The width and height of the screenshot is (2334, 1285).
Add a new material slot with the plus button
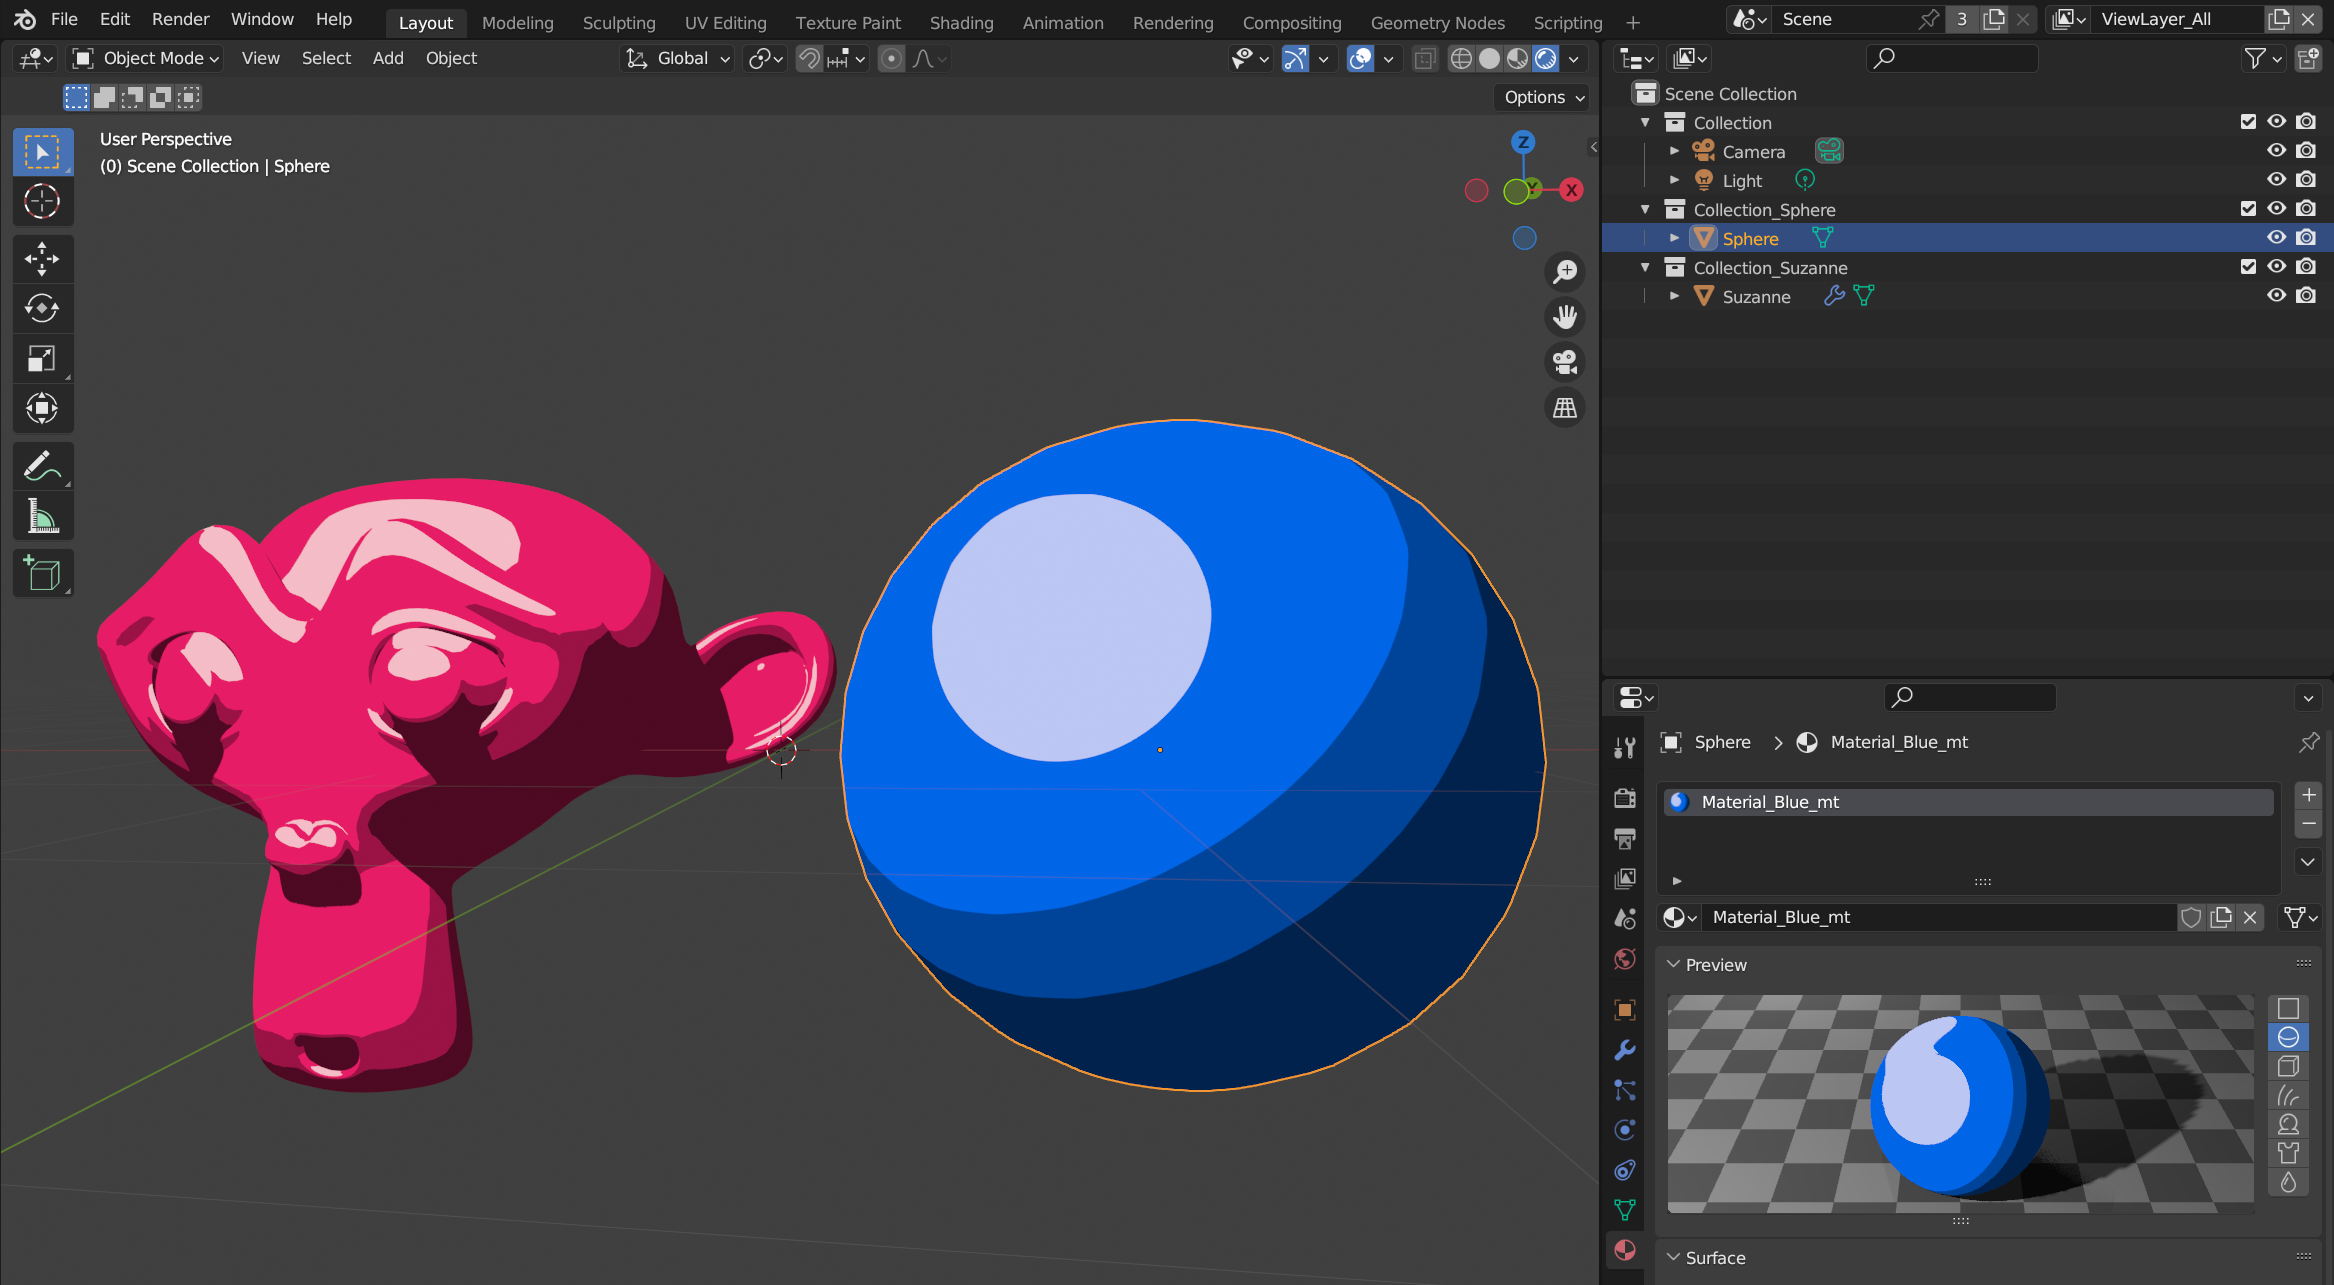2308,794
